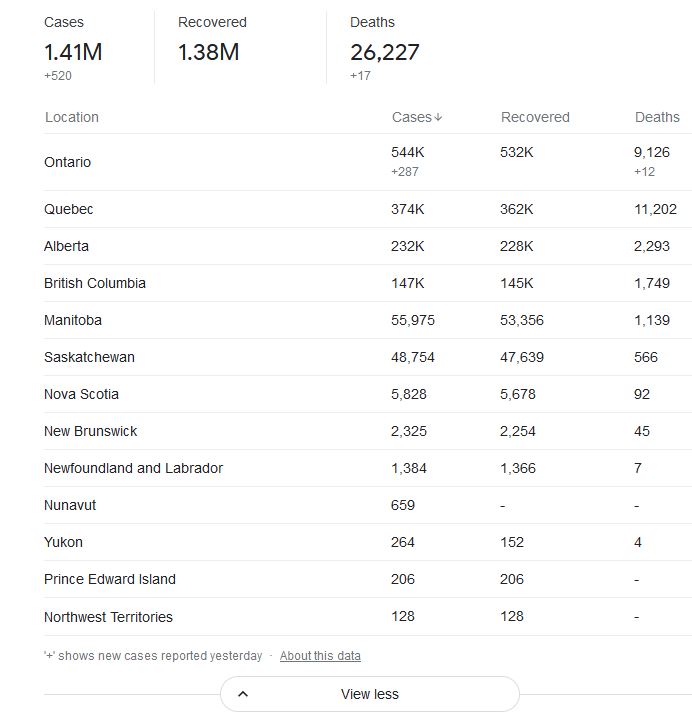
Task: Click the Location column header
Action: (72, 117)
